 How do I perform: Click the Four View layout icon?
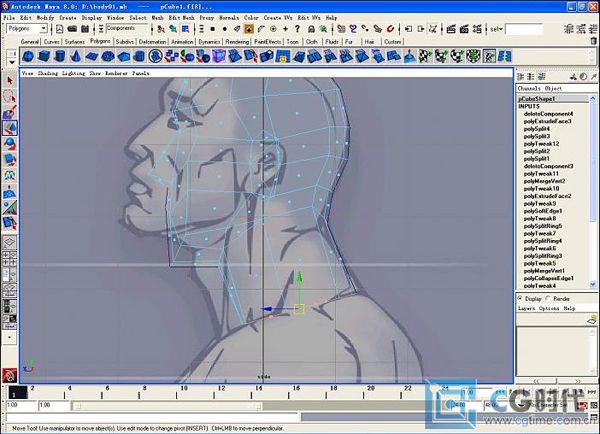click(10, 258)
